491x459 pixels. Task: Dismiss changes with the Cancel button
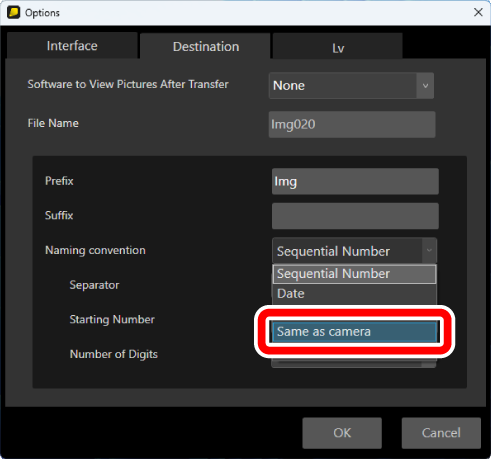pyautogui.click(x=441, y=433)
